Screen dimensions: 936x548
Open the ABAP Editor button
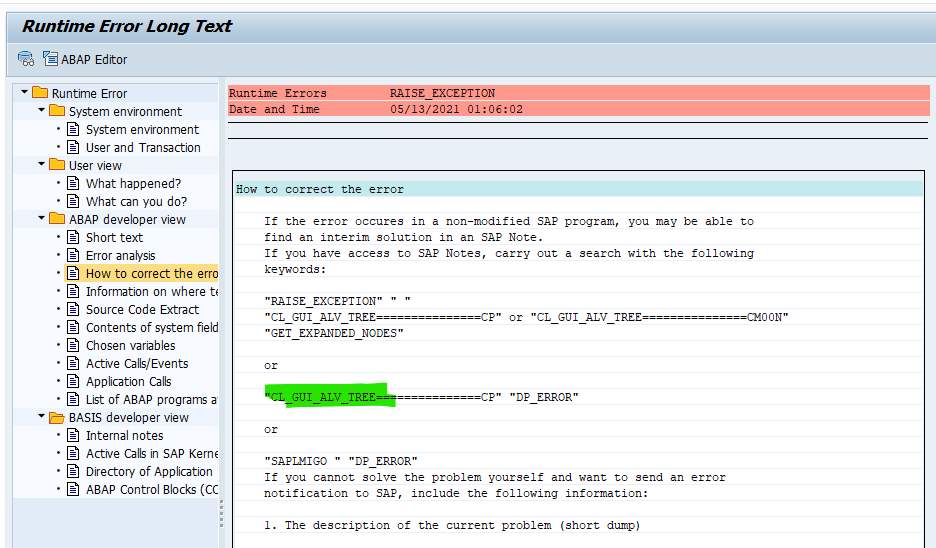(85, 59)
